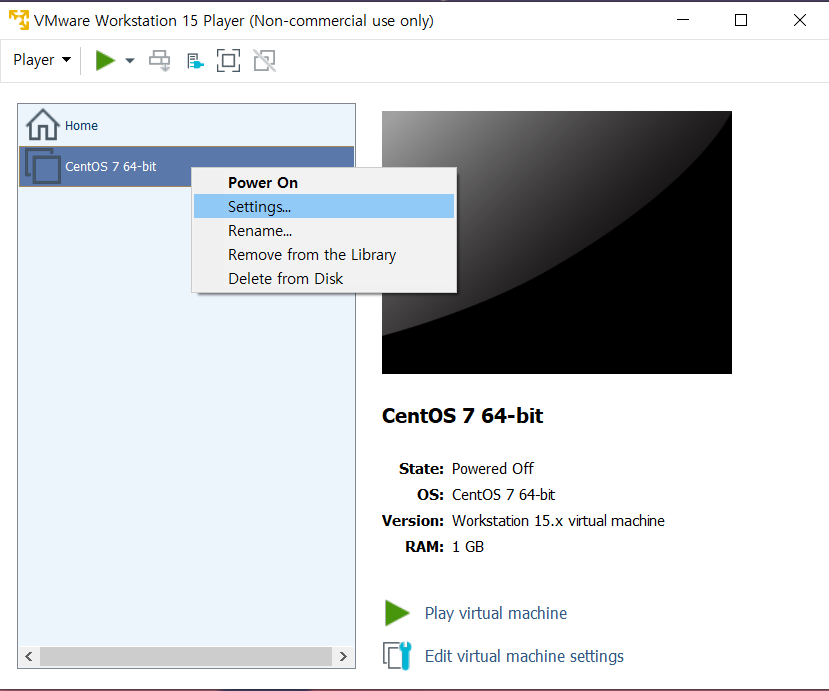
Task: Maximize the VMware Player window
Action: [x=741, y=20]
